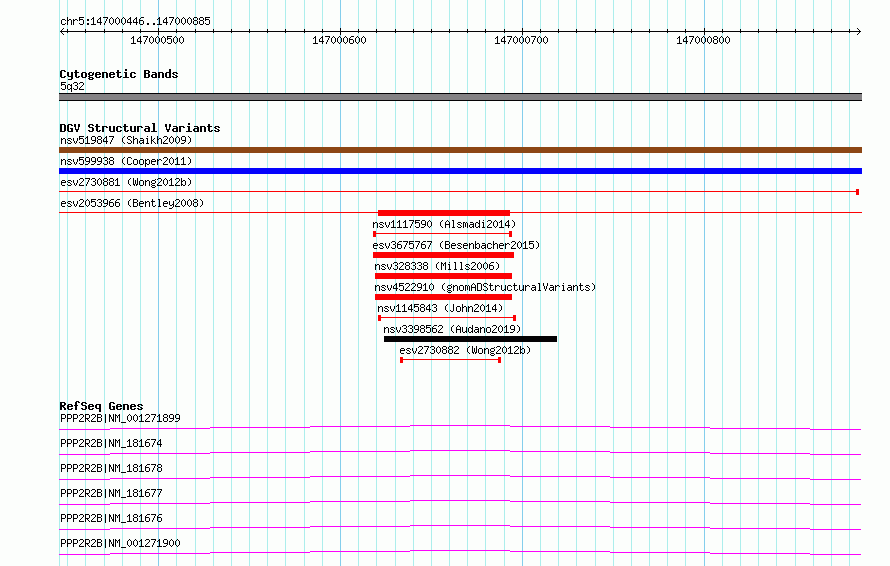Click the thick red esv2053966 segment
The height and width of the screenshot is (566, 890).
(x=444, y=213)
